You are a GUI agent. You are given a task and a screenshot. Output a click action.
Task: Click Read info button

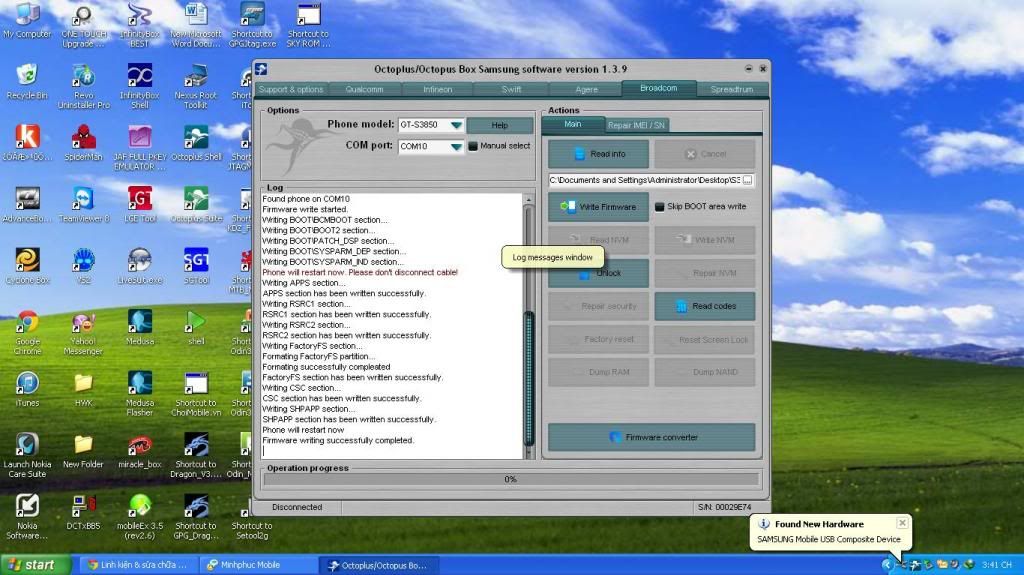point(598,154)
